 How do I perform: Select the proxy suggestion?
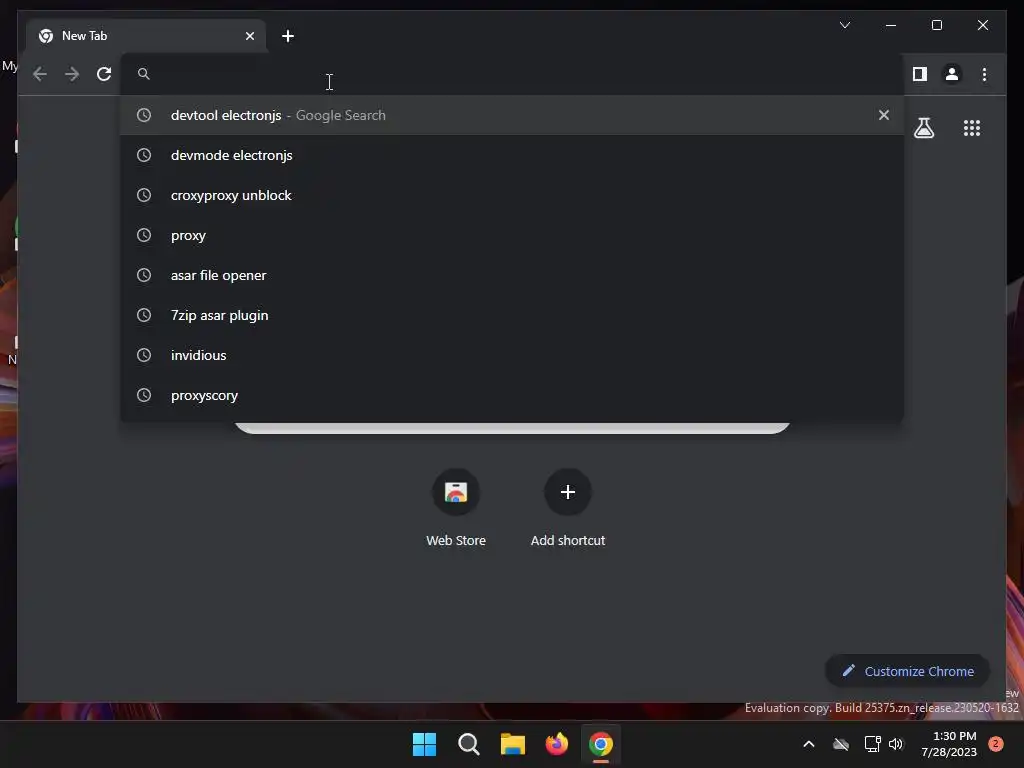point(512,235)
